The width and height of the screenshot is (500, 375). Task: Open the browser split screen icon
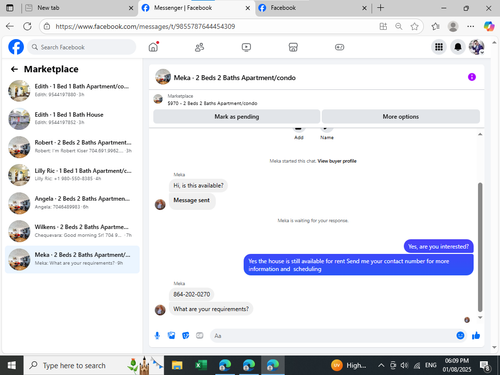tap(383, 26)
